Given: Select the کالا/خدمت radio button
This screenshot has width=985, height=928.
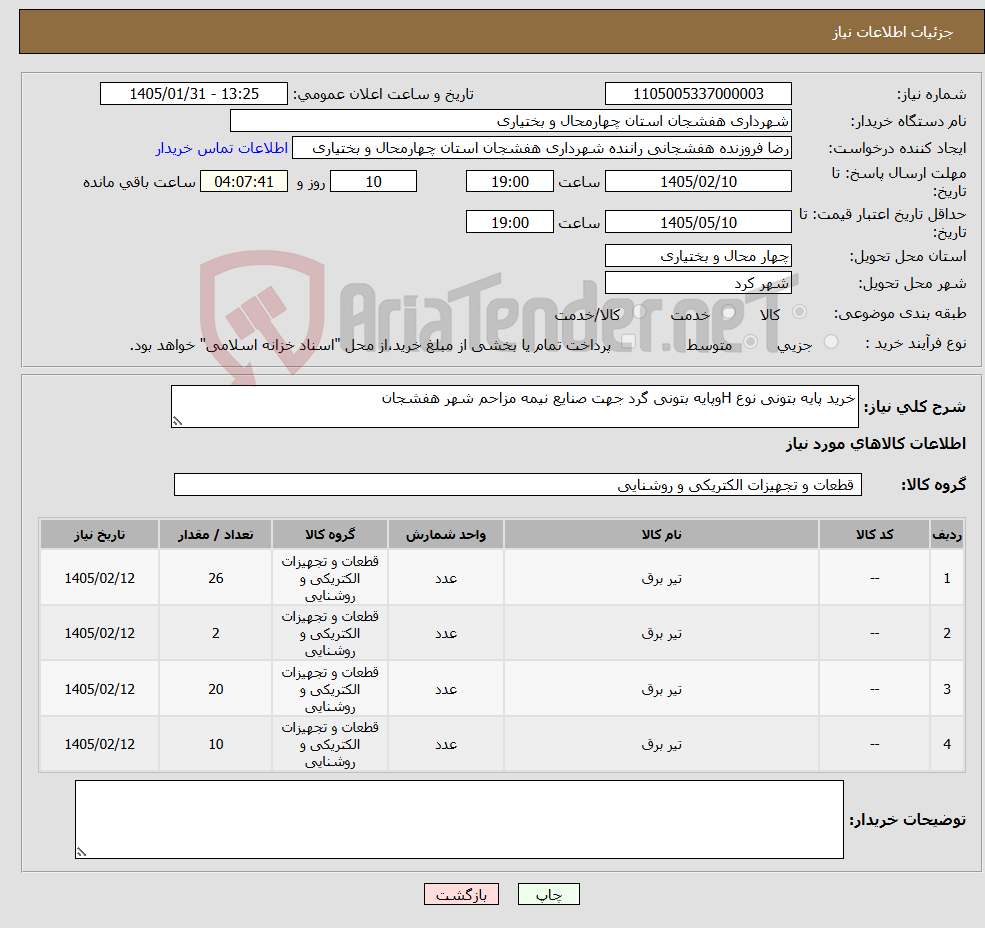Looking at the screenshot, I should 639,312.
